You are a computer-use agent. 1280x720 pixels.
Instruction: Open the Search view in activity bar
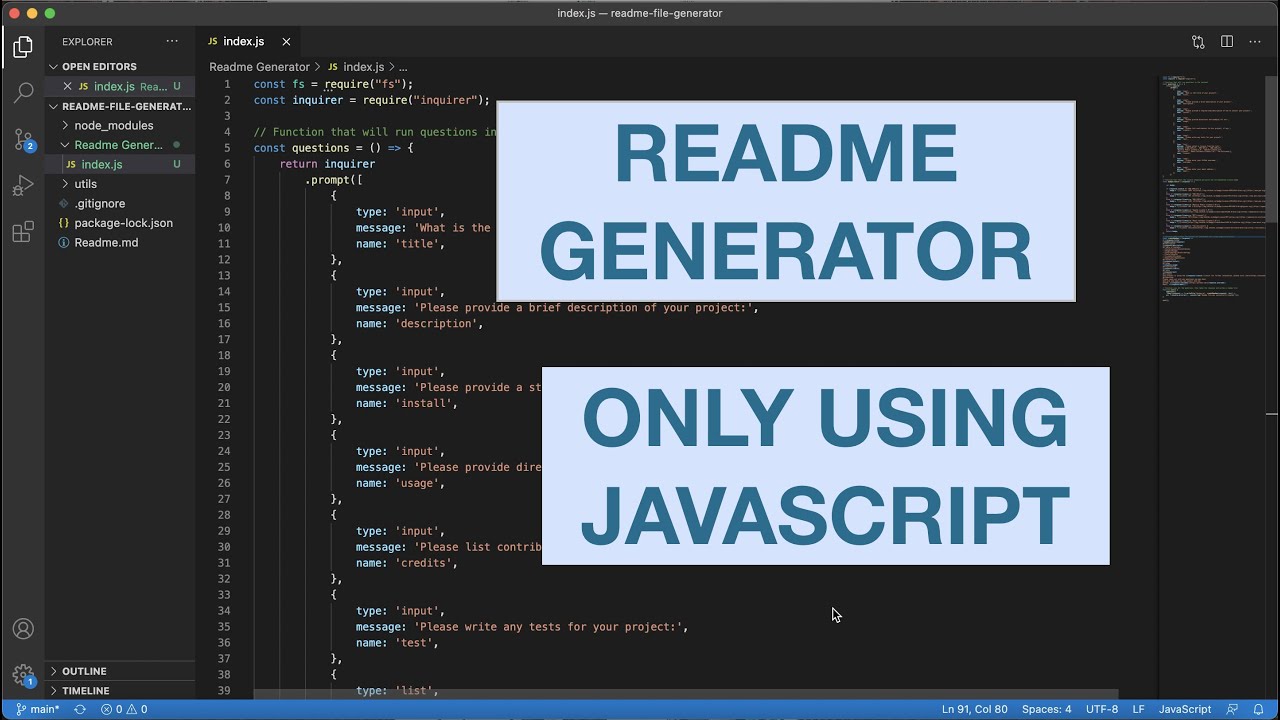click(23, 93)
